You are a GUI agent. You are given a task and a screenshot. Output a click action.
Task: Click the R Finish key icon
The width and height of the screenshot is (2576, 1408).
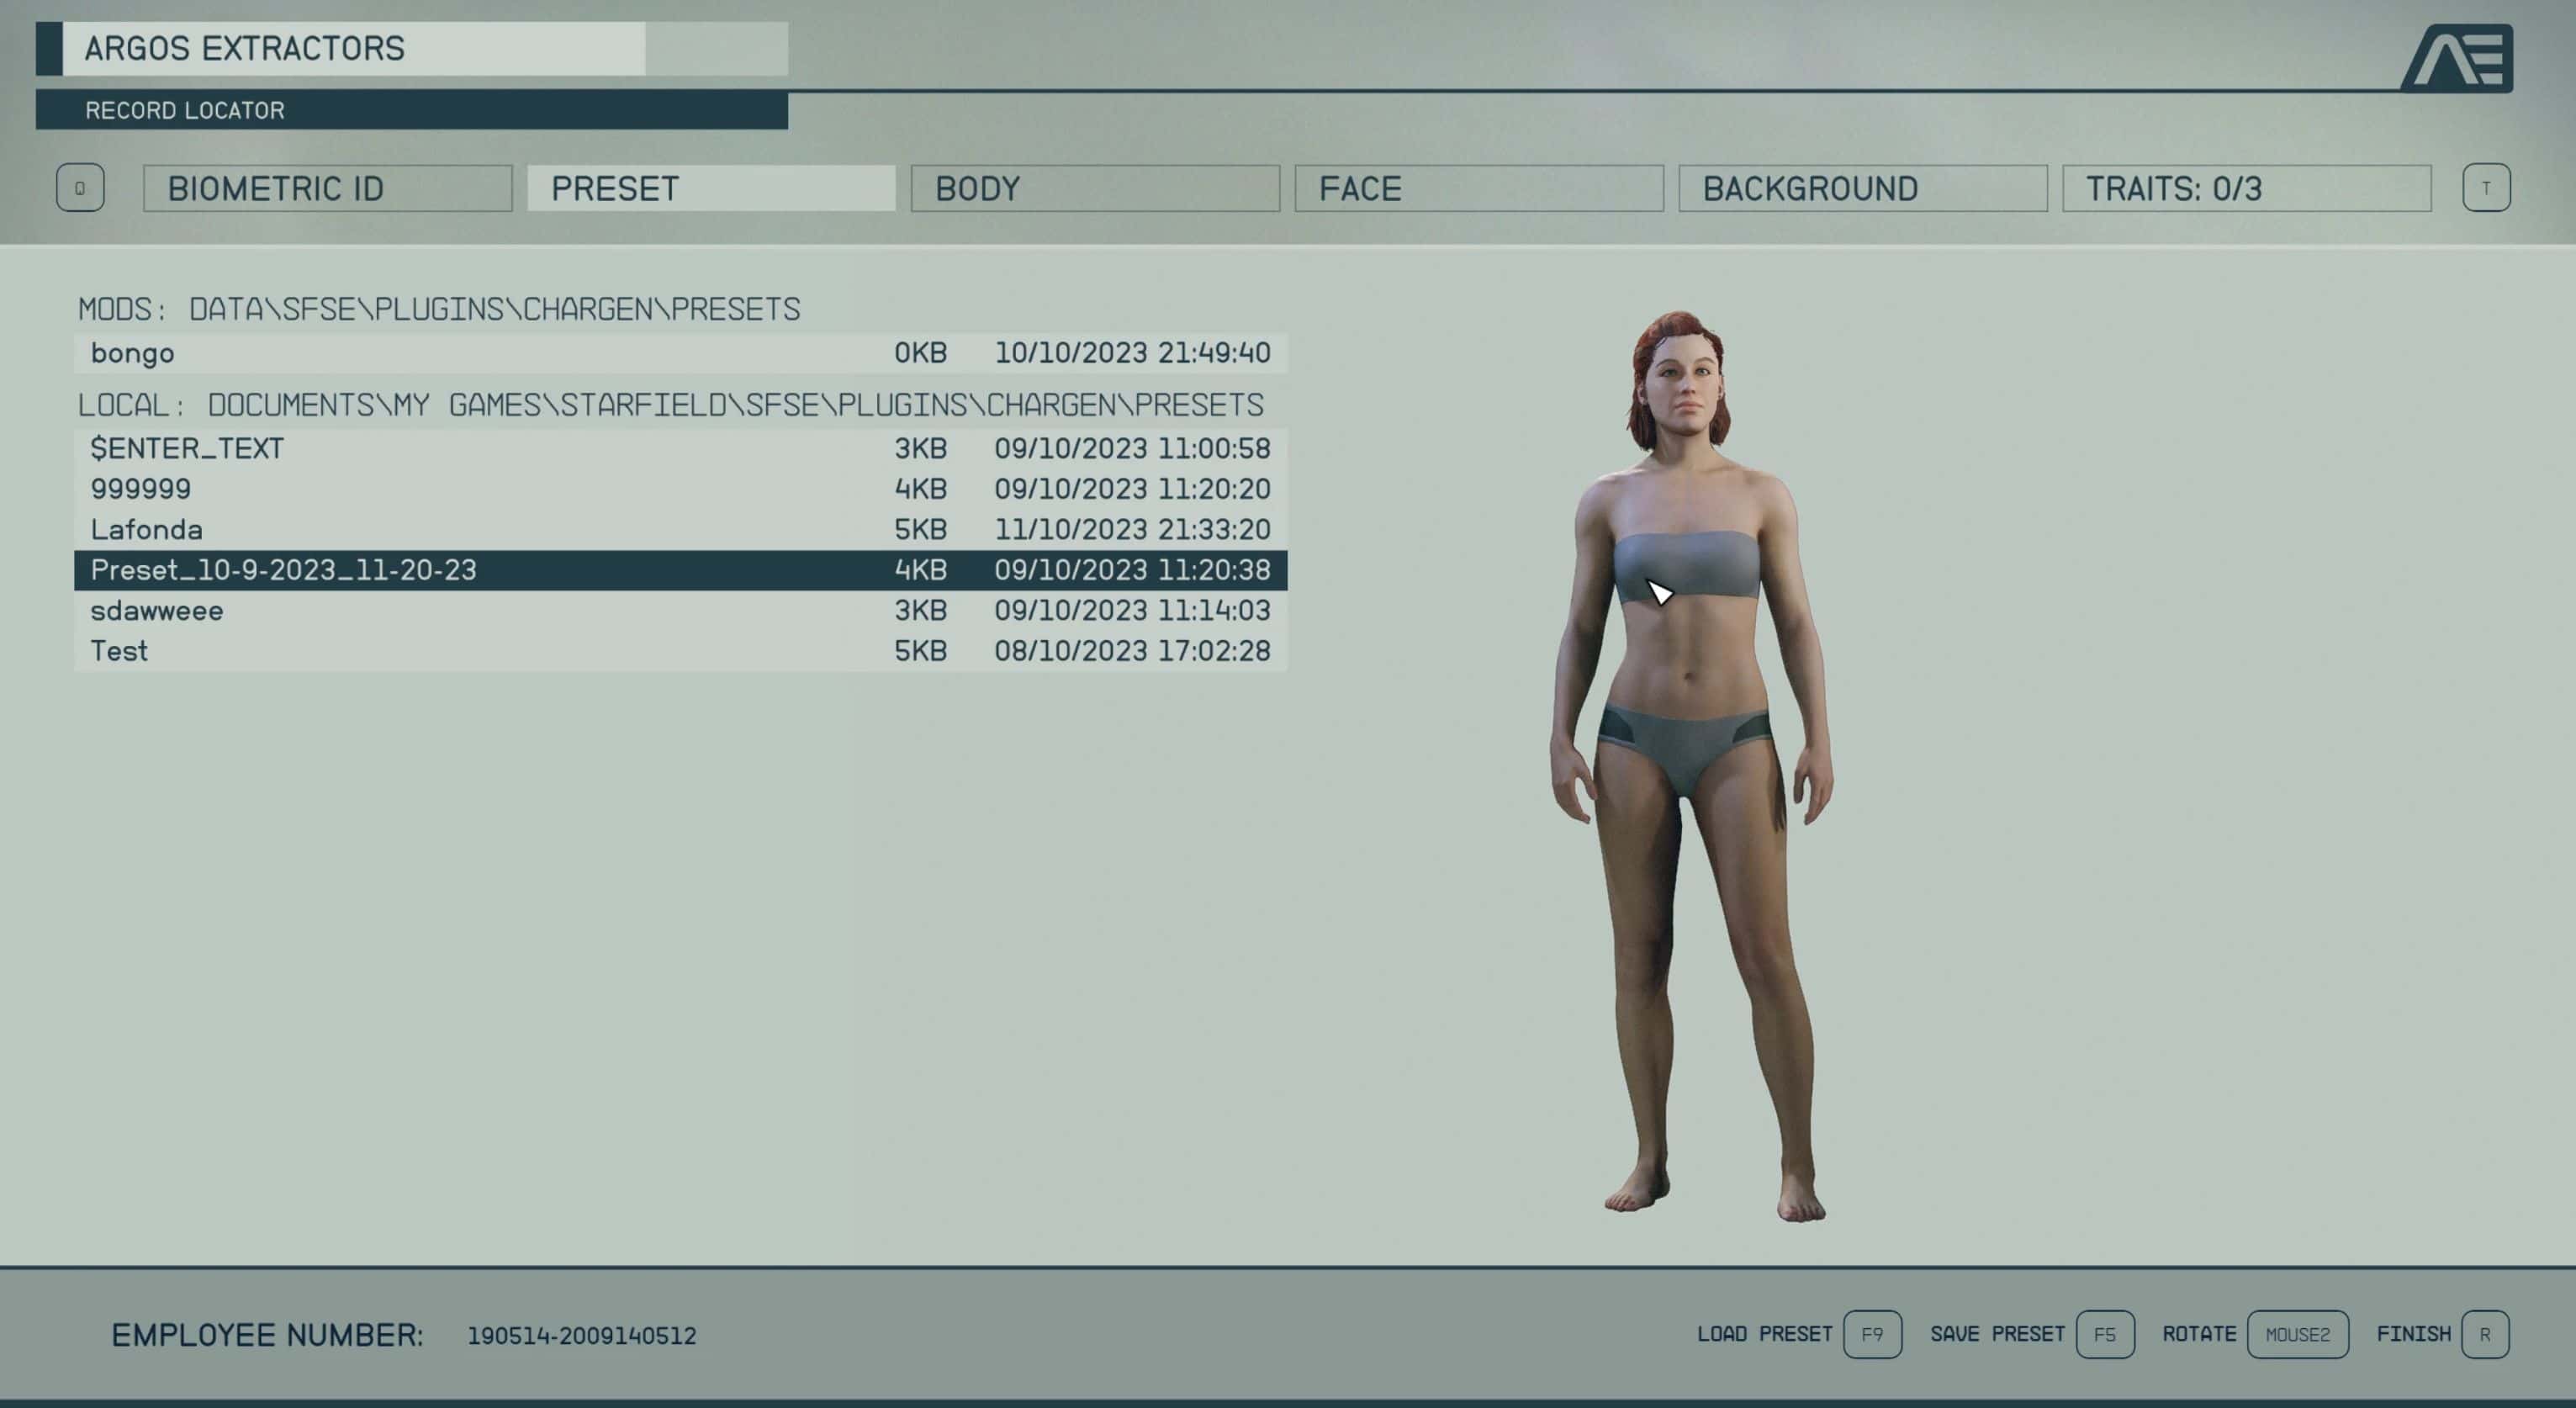pyautogui.click(x=2484, y=1334)
